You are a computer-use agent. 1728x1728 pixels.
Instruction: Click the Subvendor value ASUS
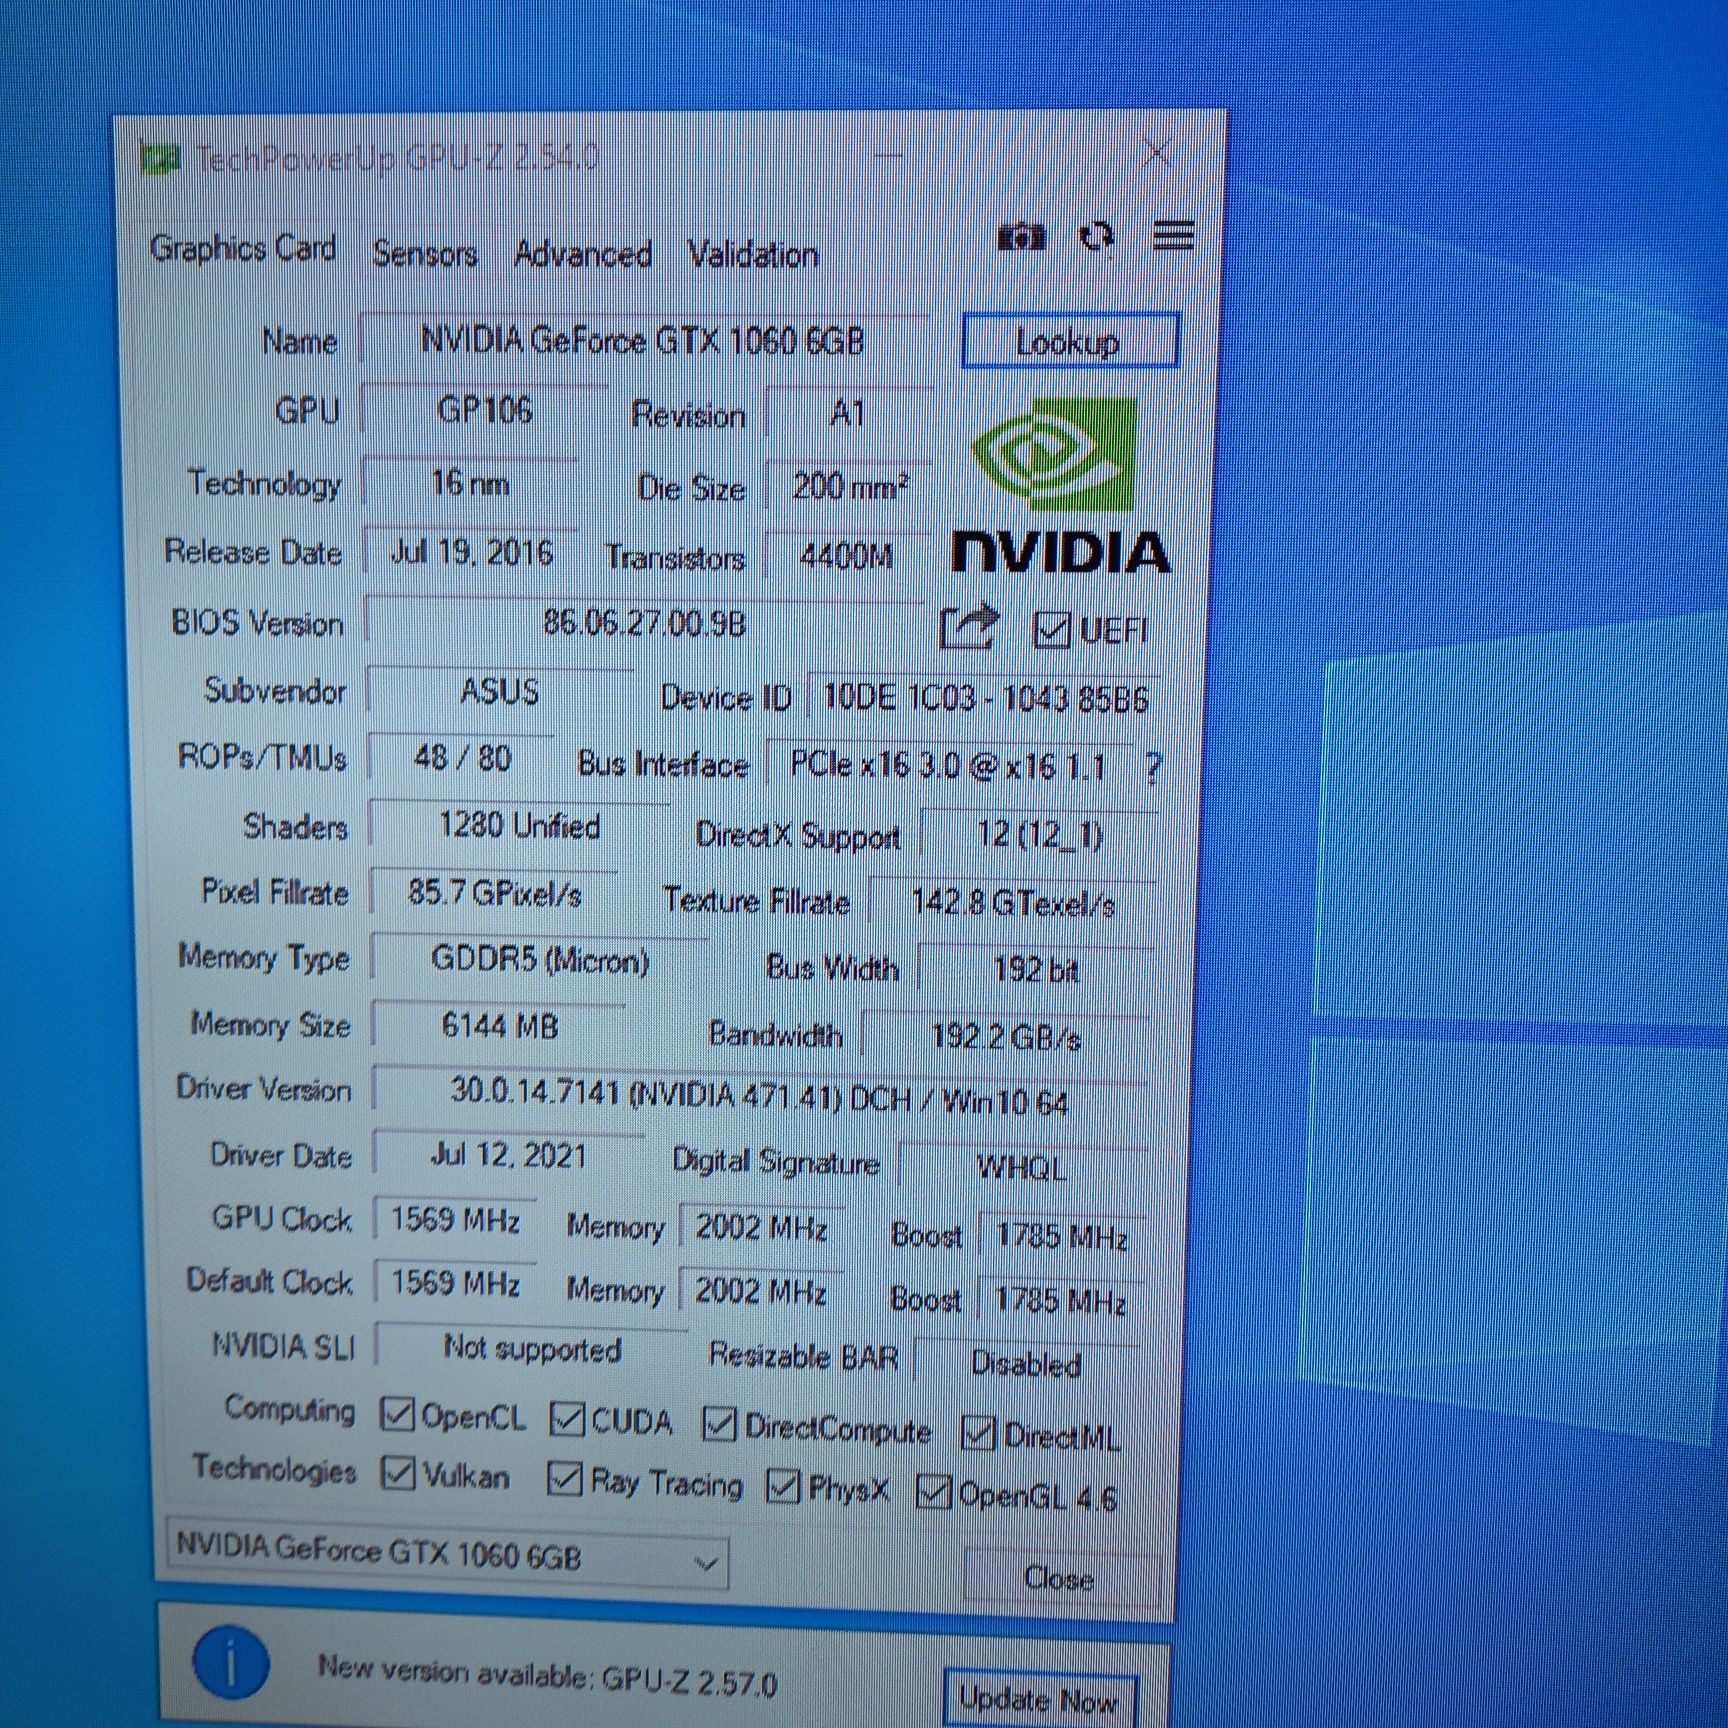coord(500,692)
